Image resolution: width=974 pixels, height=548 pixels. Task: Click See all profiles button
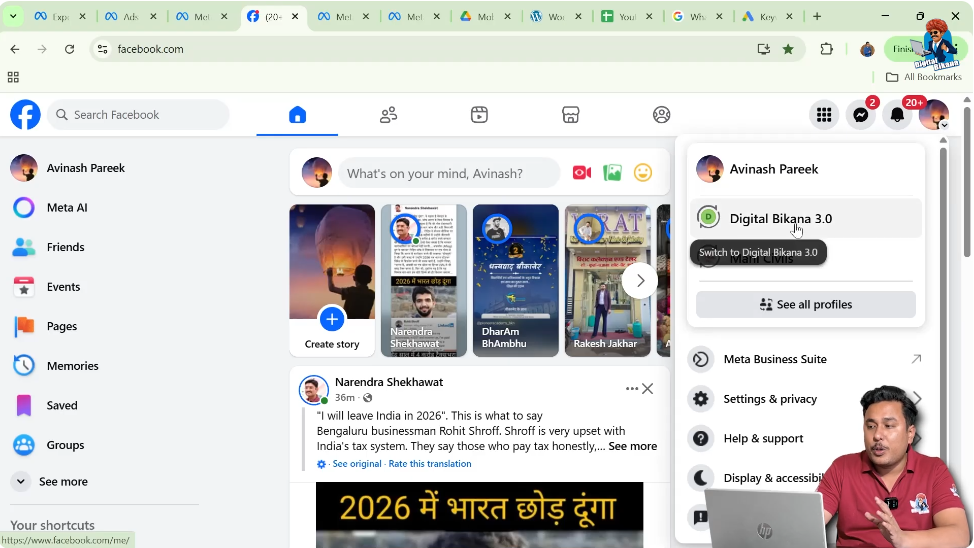pos(806,304)
